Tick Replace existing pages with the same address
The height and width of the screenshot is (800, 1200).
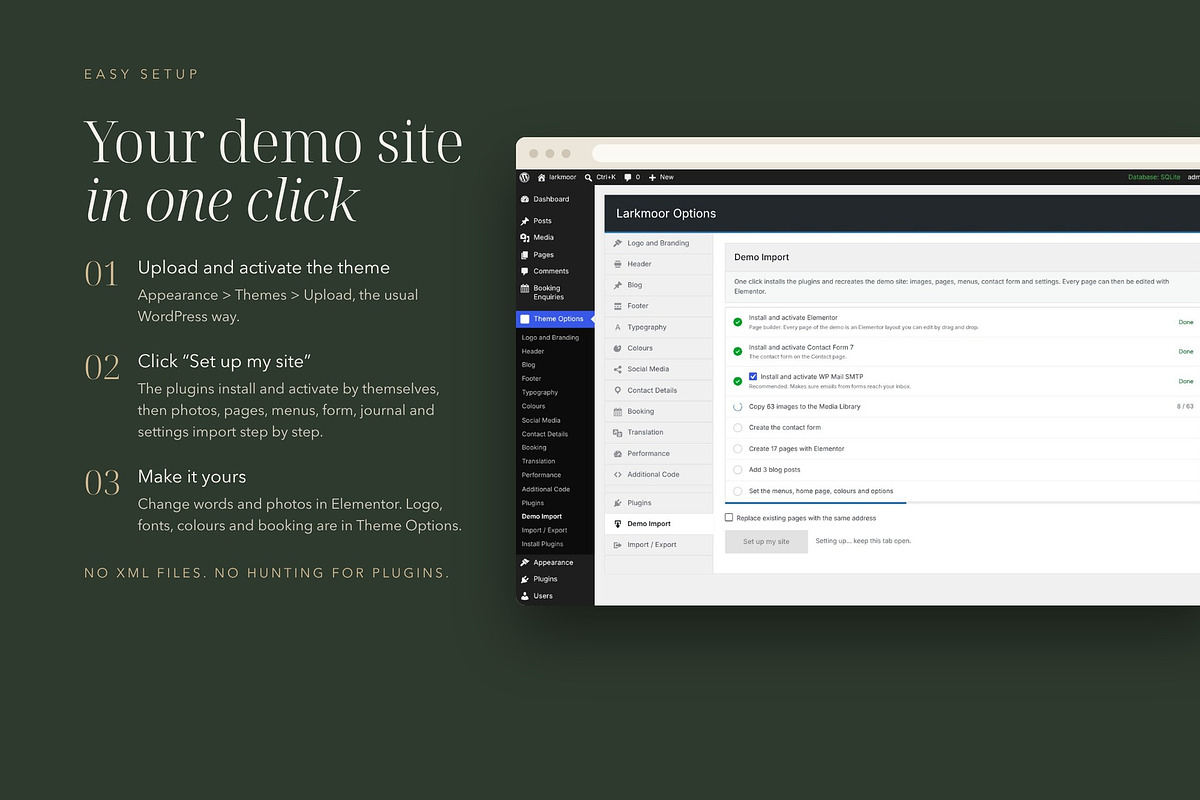click(729, 518)
